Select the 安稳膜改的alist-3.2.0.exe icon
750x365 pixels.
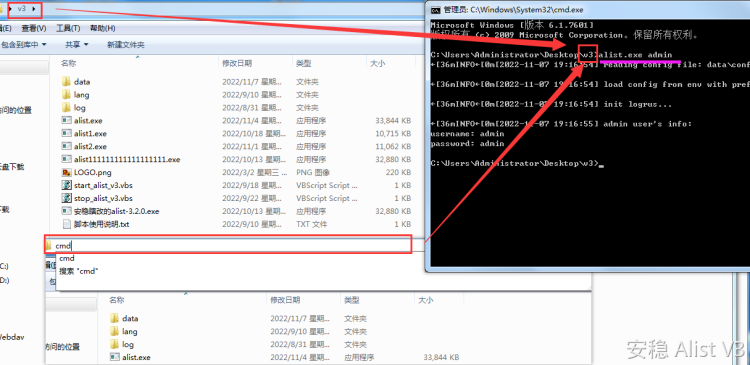[x=66, y=211]
